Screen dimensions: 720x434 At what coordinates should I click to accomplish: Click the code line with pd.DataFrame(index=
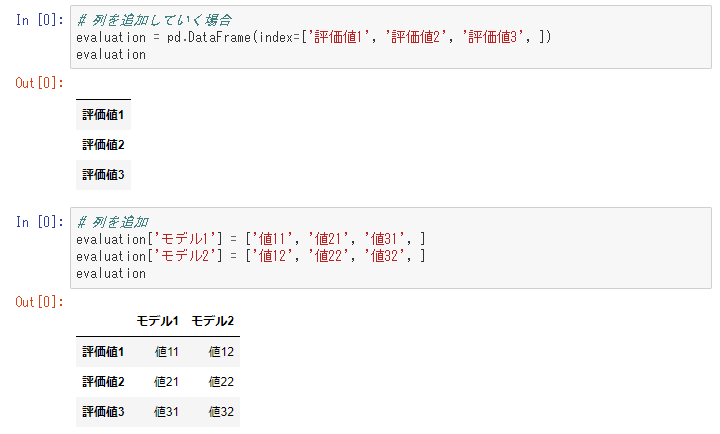[314, 37]
